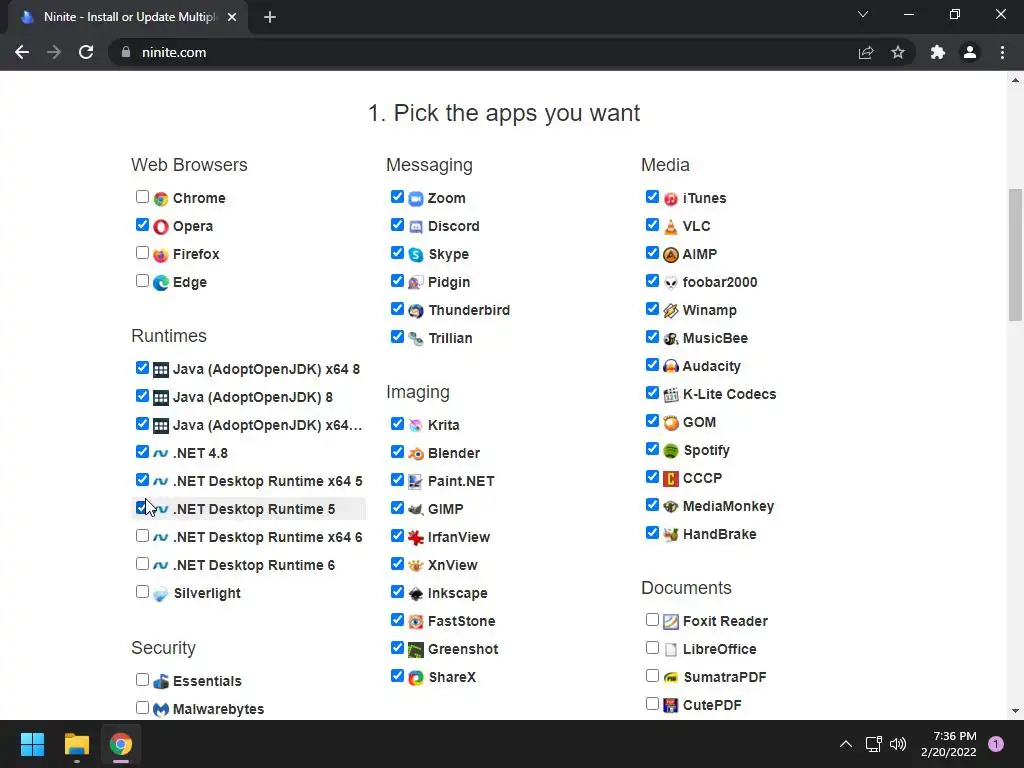The height and width of the screenshot is (768, 1024).
Task: Go back to previous page
Action: pyautogui.click(x=22, y=52)
